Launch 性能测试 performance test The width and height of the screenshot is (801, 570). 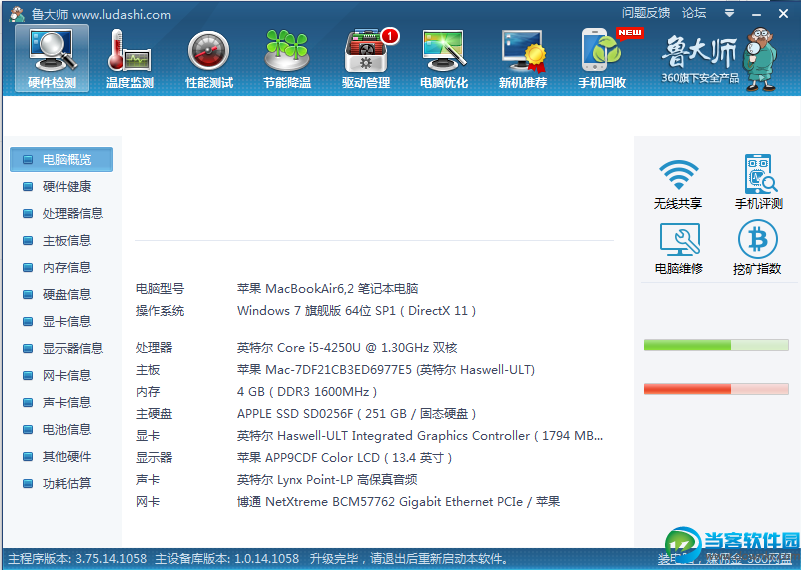click(x=208, y=58)
